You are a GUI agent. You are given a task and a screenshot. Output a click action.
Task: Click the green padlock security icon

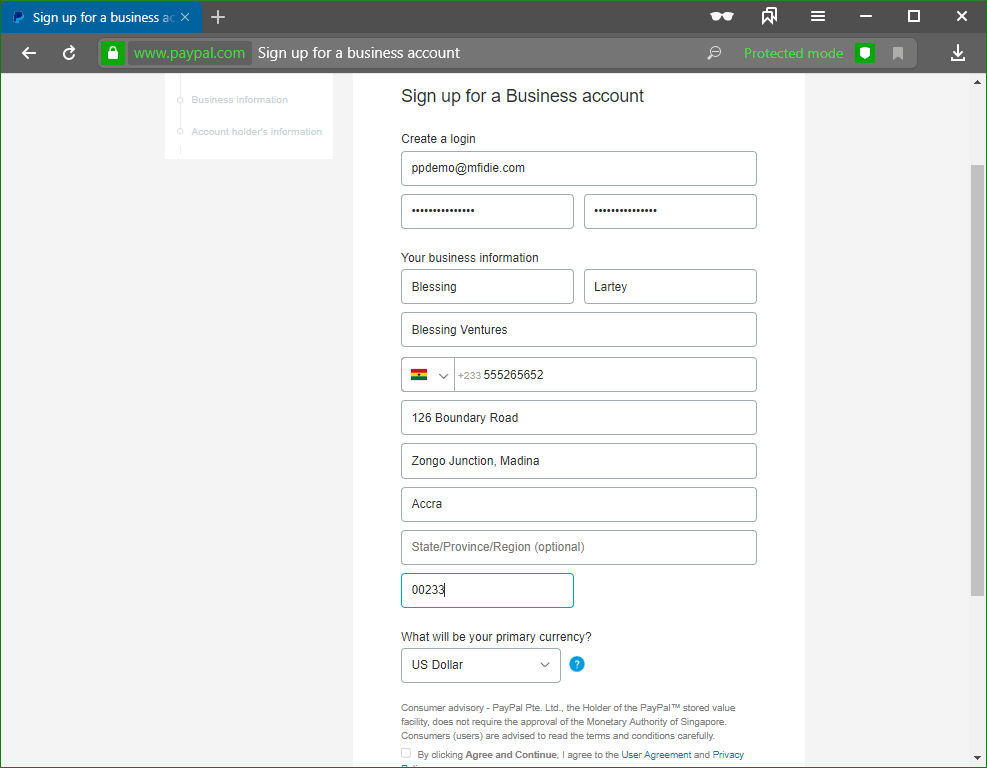(x=113, y=53)
